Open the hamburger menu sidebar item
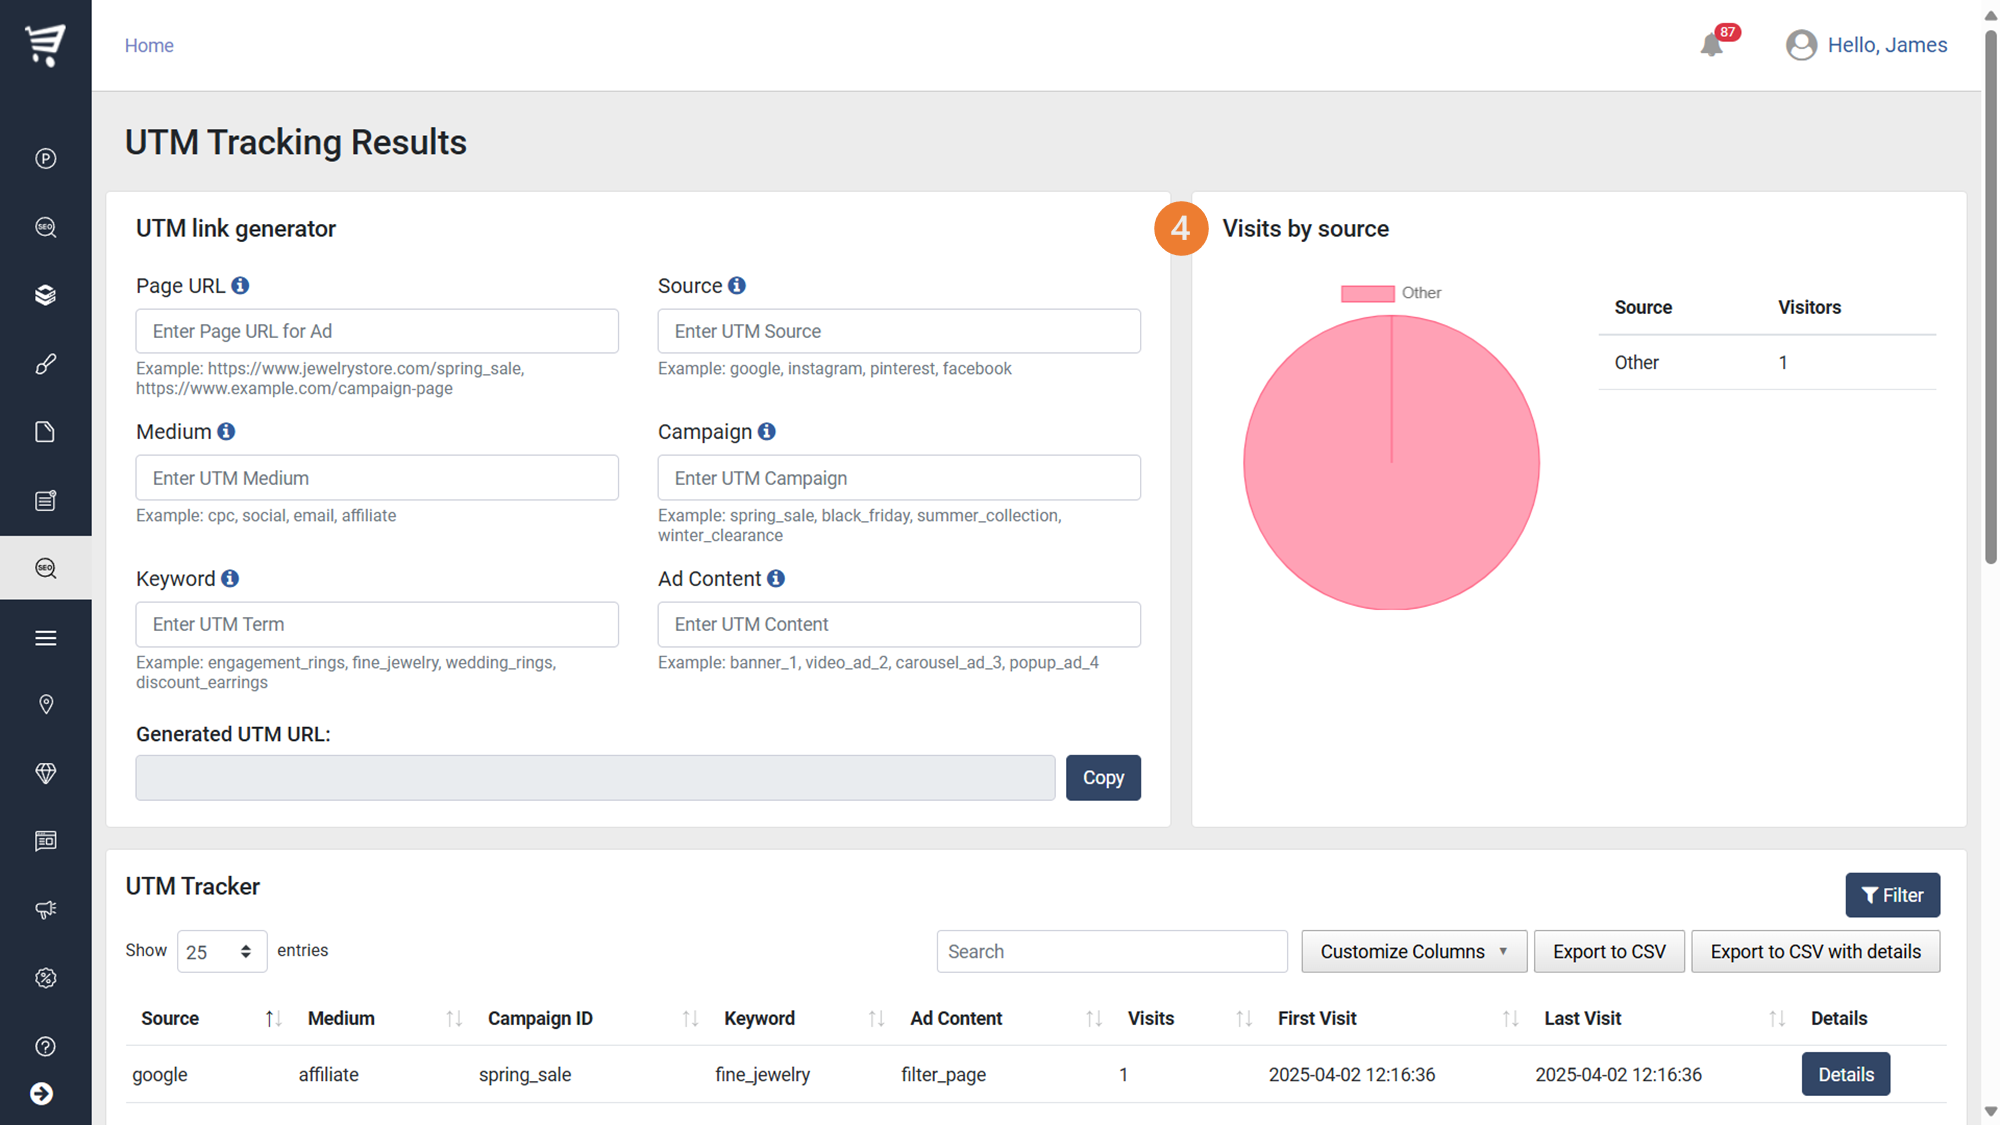 tap(45, 637)
